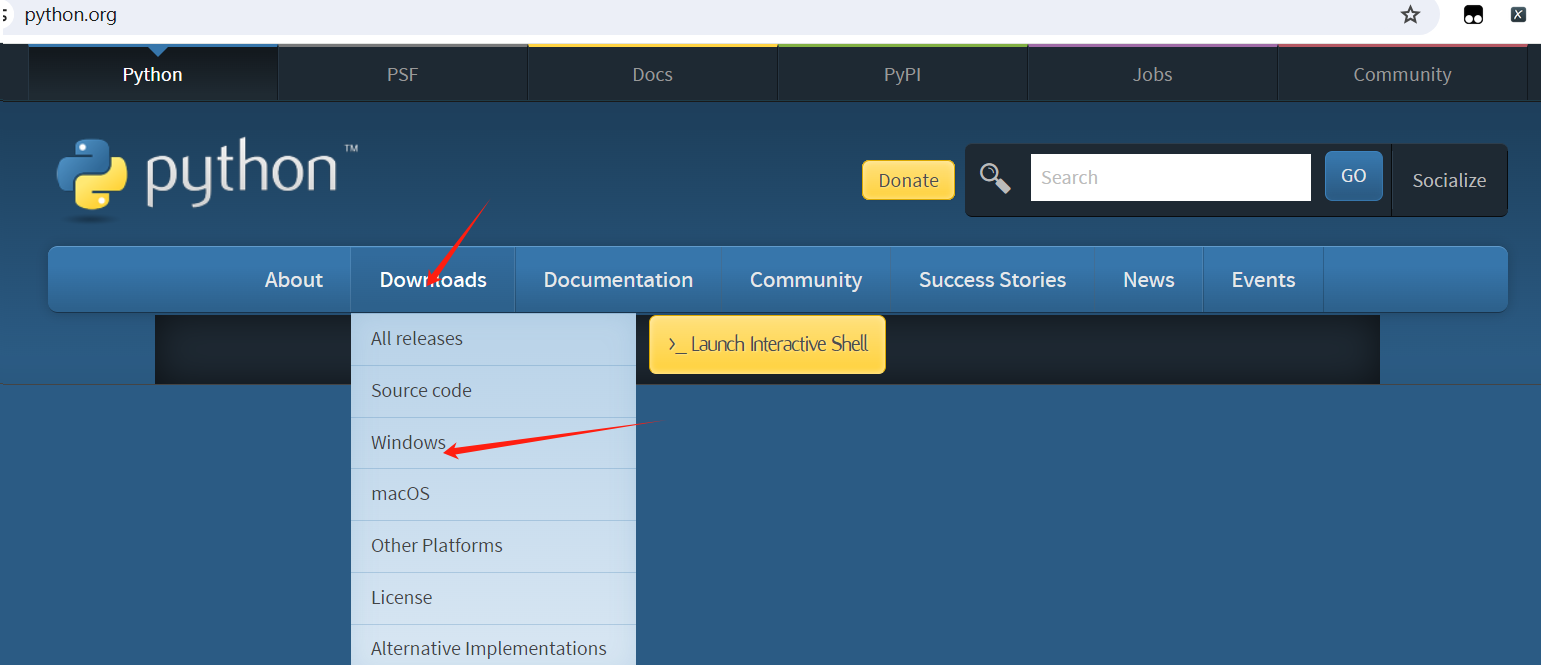The width and height of the screenshot is (1541, 665).
Task: Open the Downloads dropdown menu
Action: coord(433,280)
